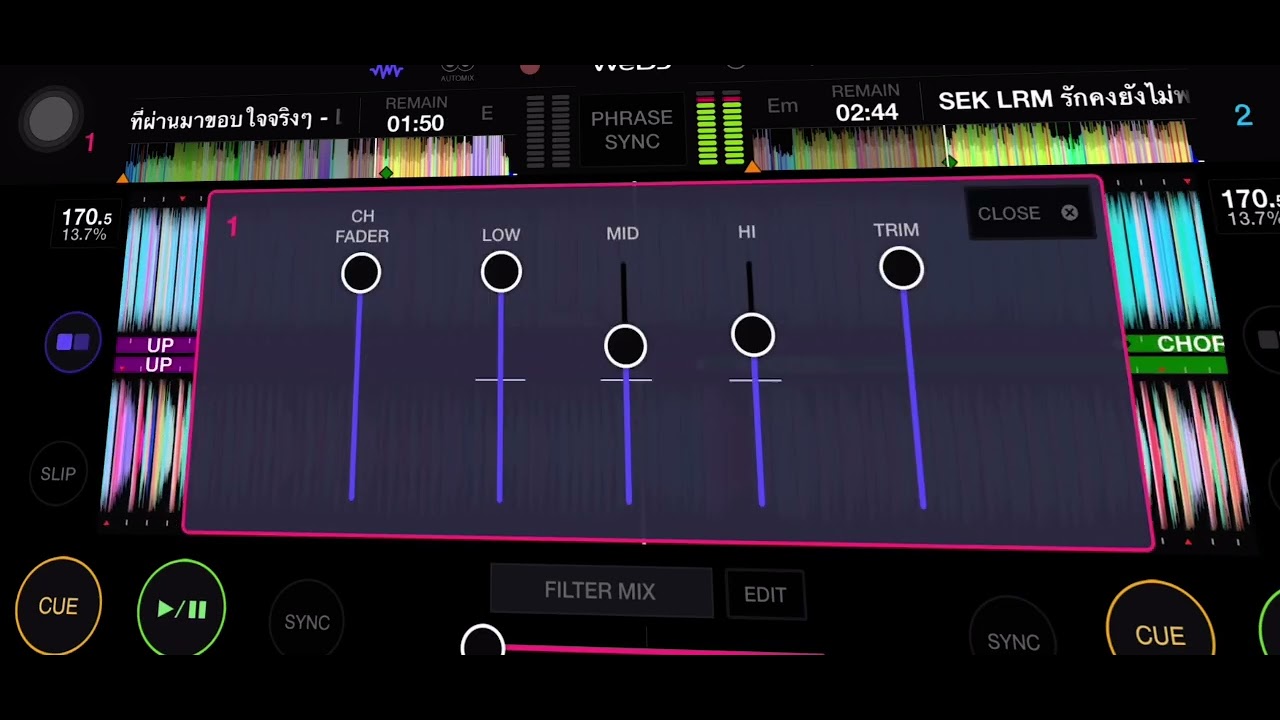Tap the REMAIN 01:50 time display

pyautogui.click(x=416, y=115)
